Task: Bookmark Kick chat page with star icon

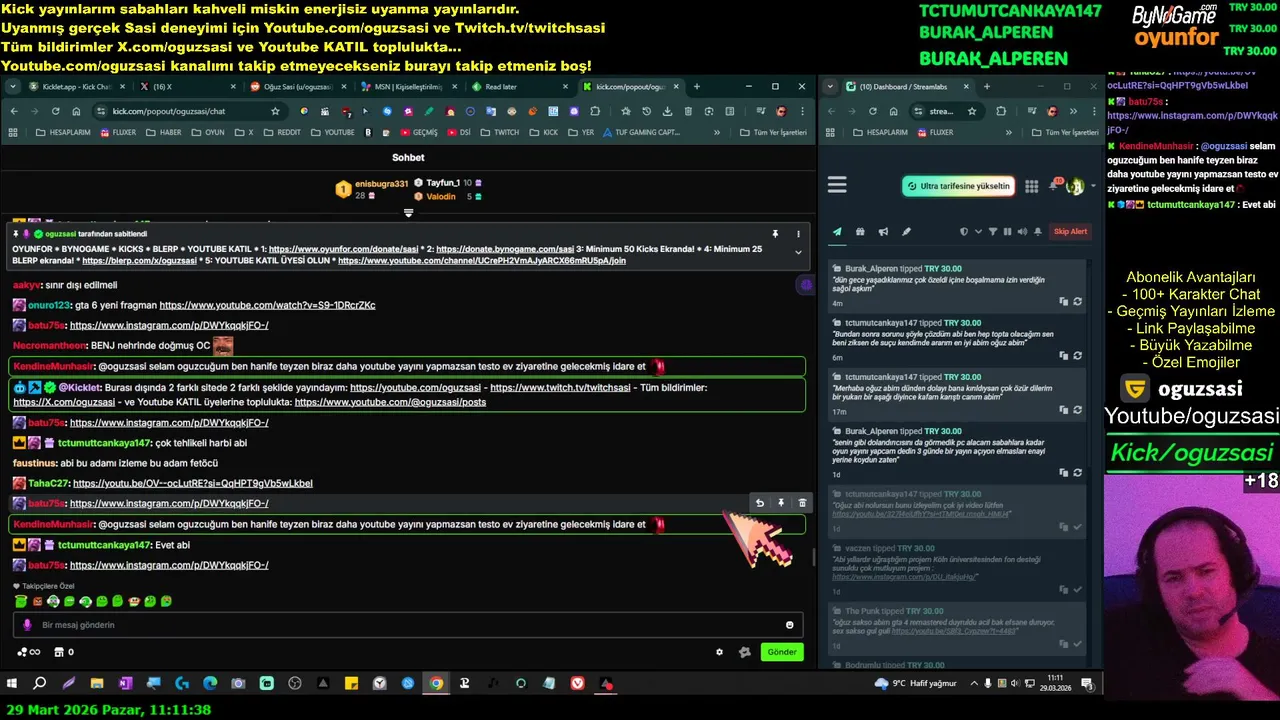Action: point(275,111)
